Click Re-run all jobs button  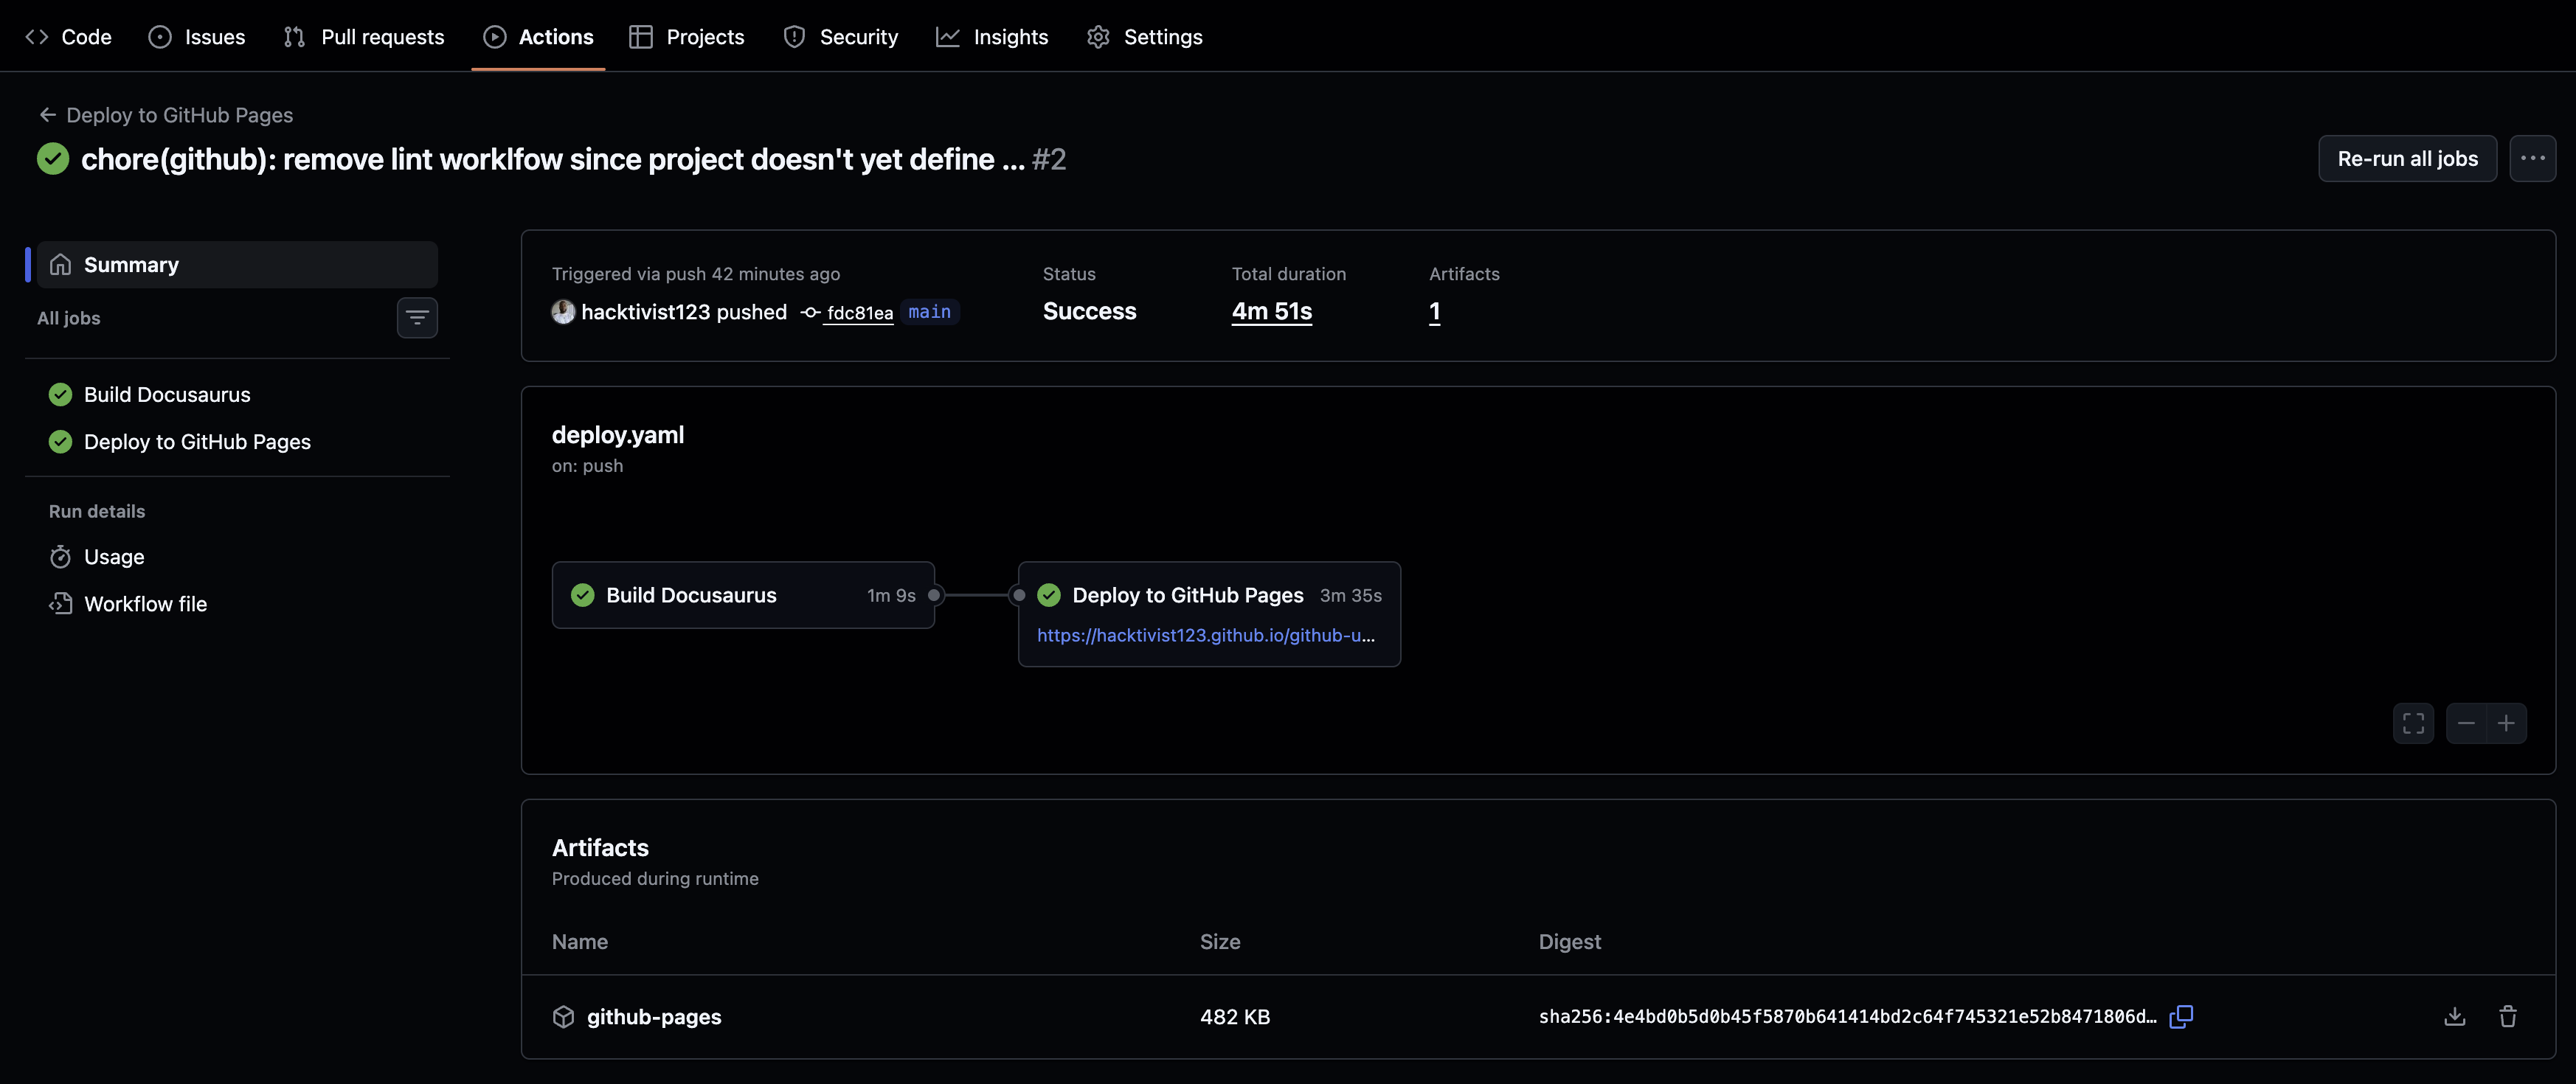[x=2407, y=158]
